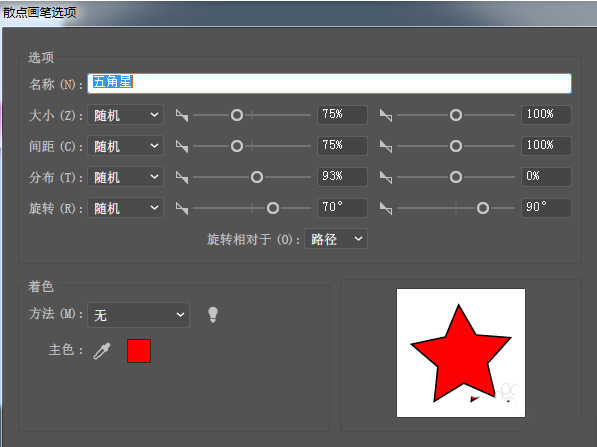597x447 pixels.
Task: Click the 旋转 minimum flip icon
Action: tap(182, 208)
